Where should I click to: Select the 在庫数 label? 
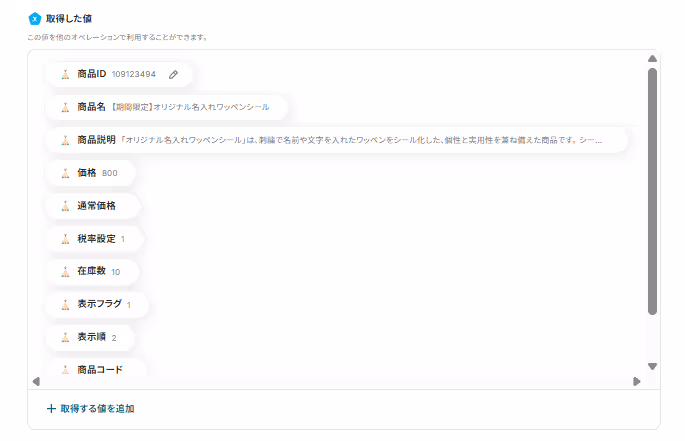[91, 271]
